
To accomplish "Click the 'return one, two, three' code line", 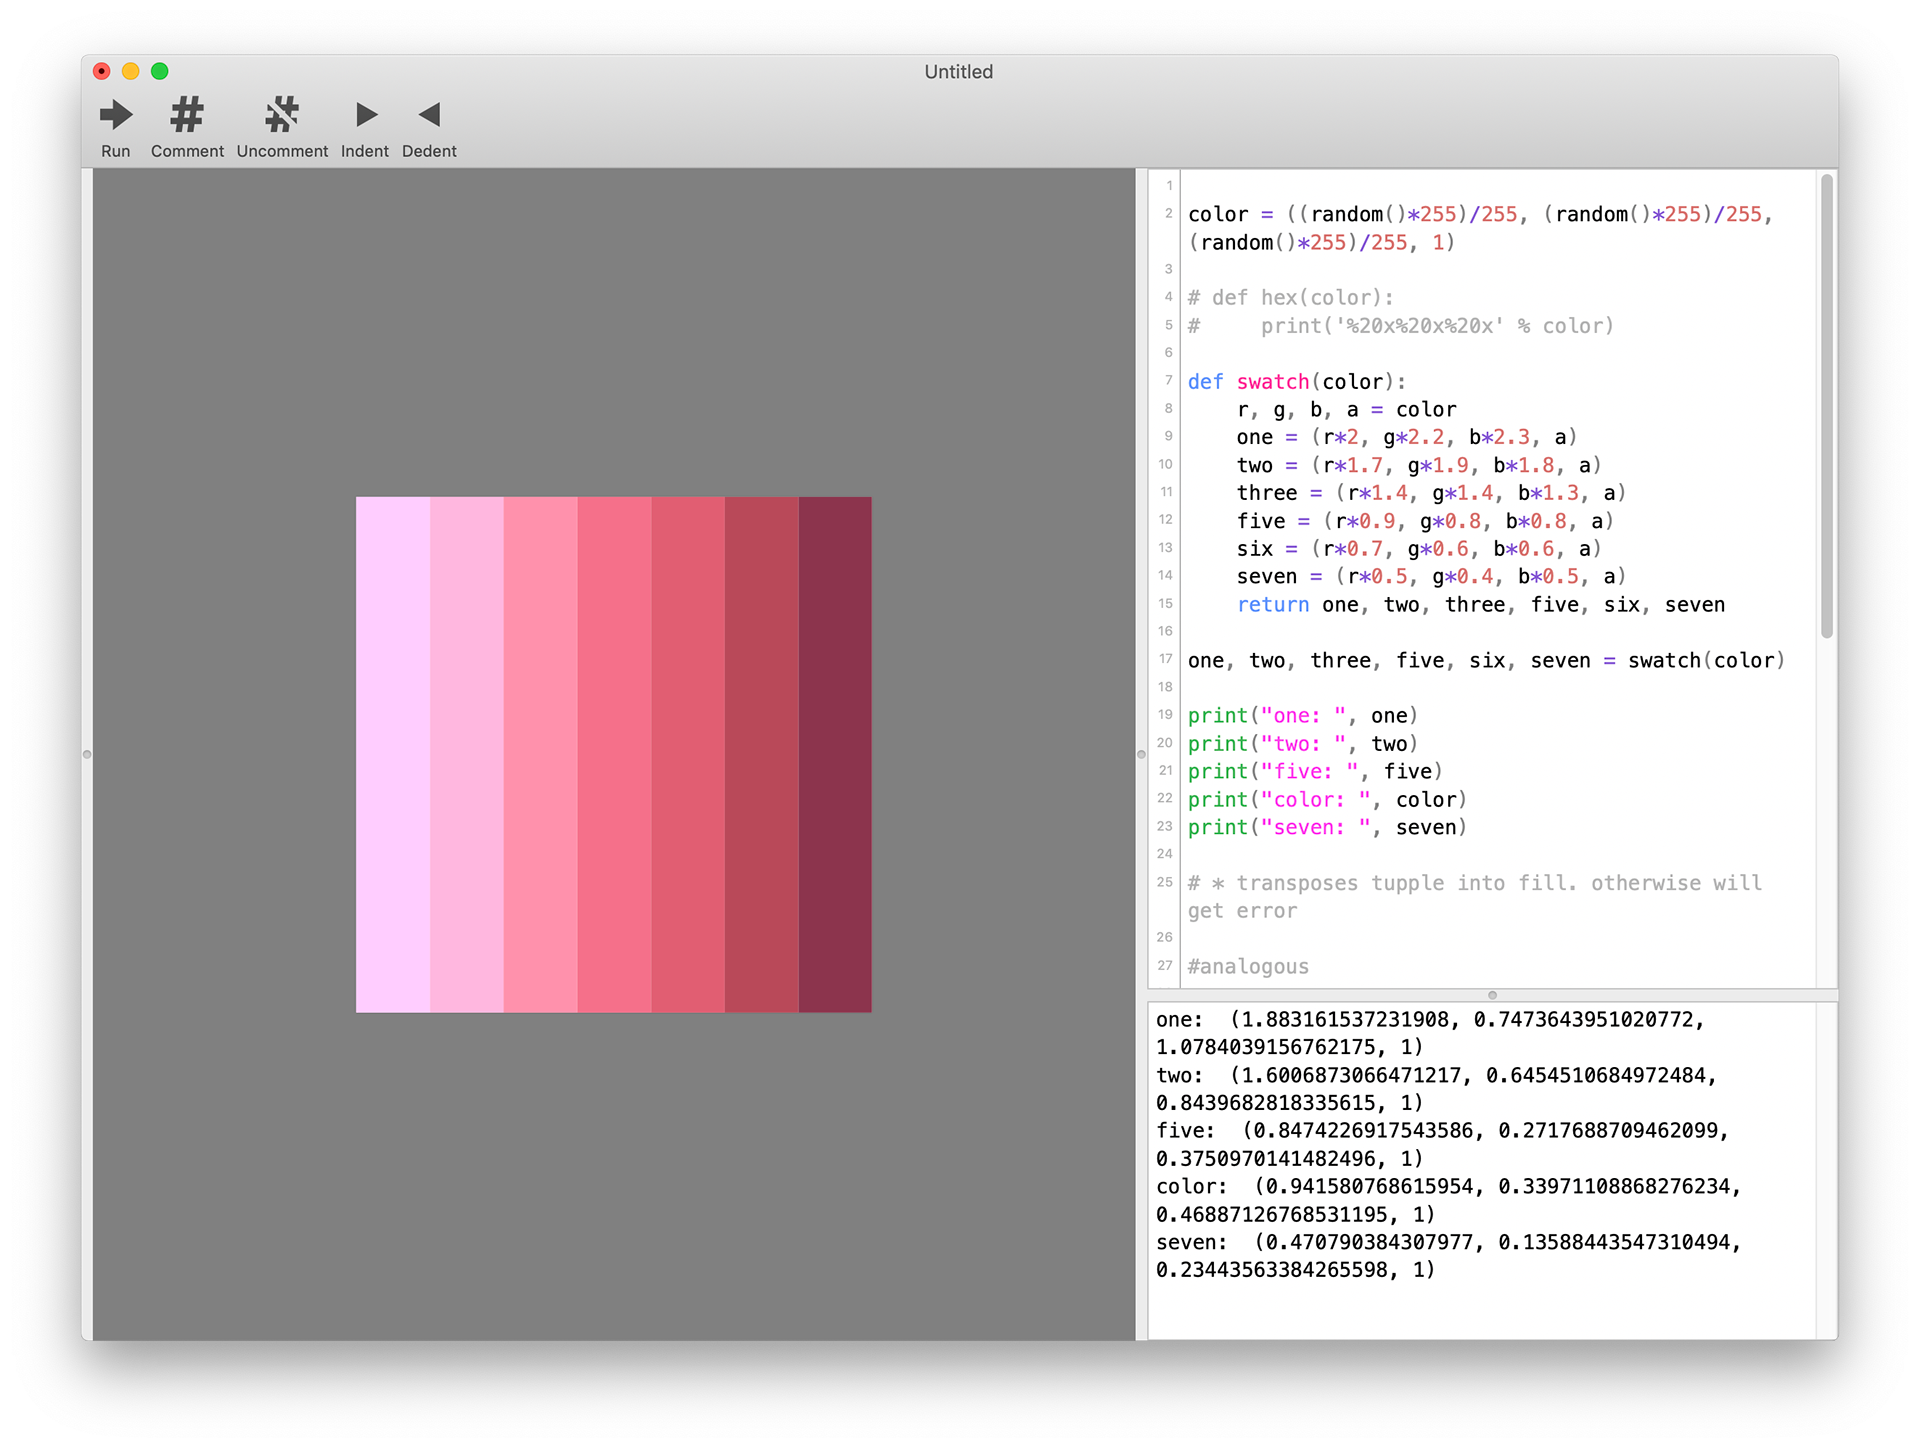I will 1480,605.
